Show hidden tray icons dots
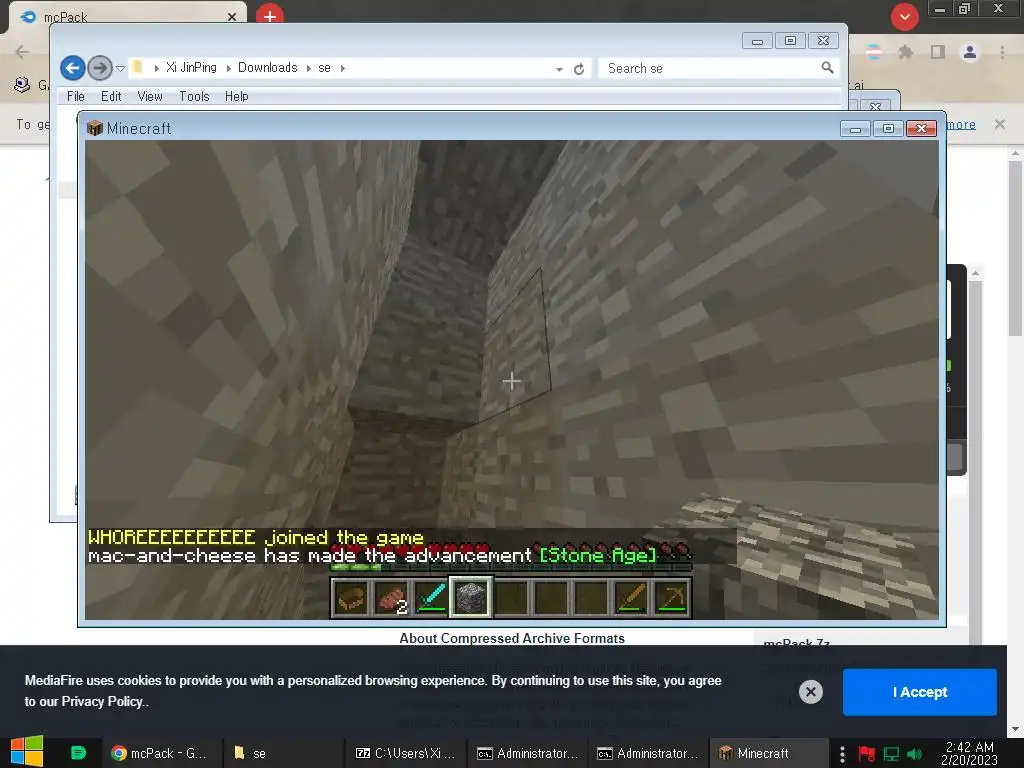The width and height of the screenshot is (1024, 768). pos(842,754)
